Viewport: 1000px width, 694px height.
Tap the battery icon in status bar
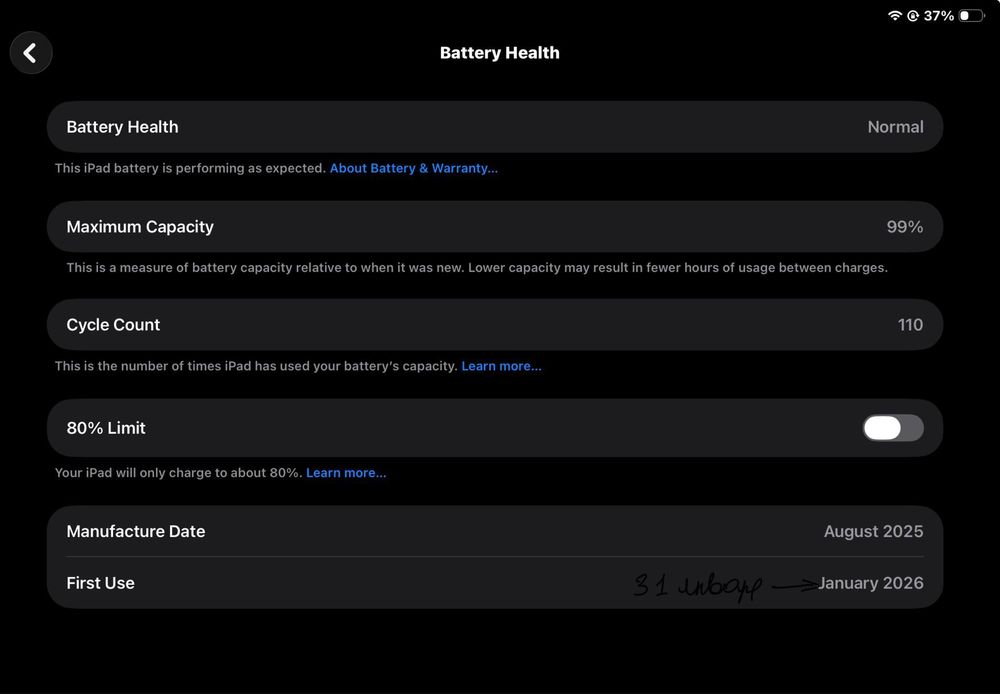(971, 15)
